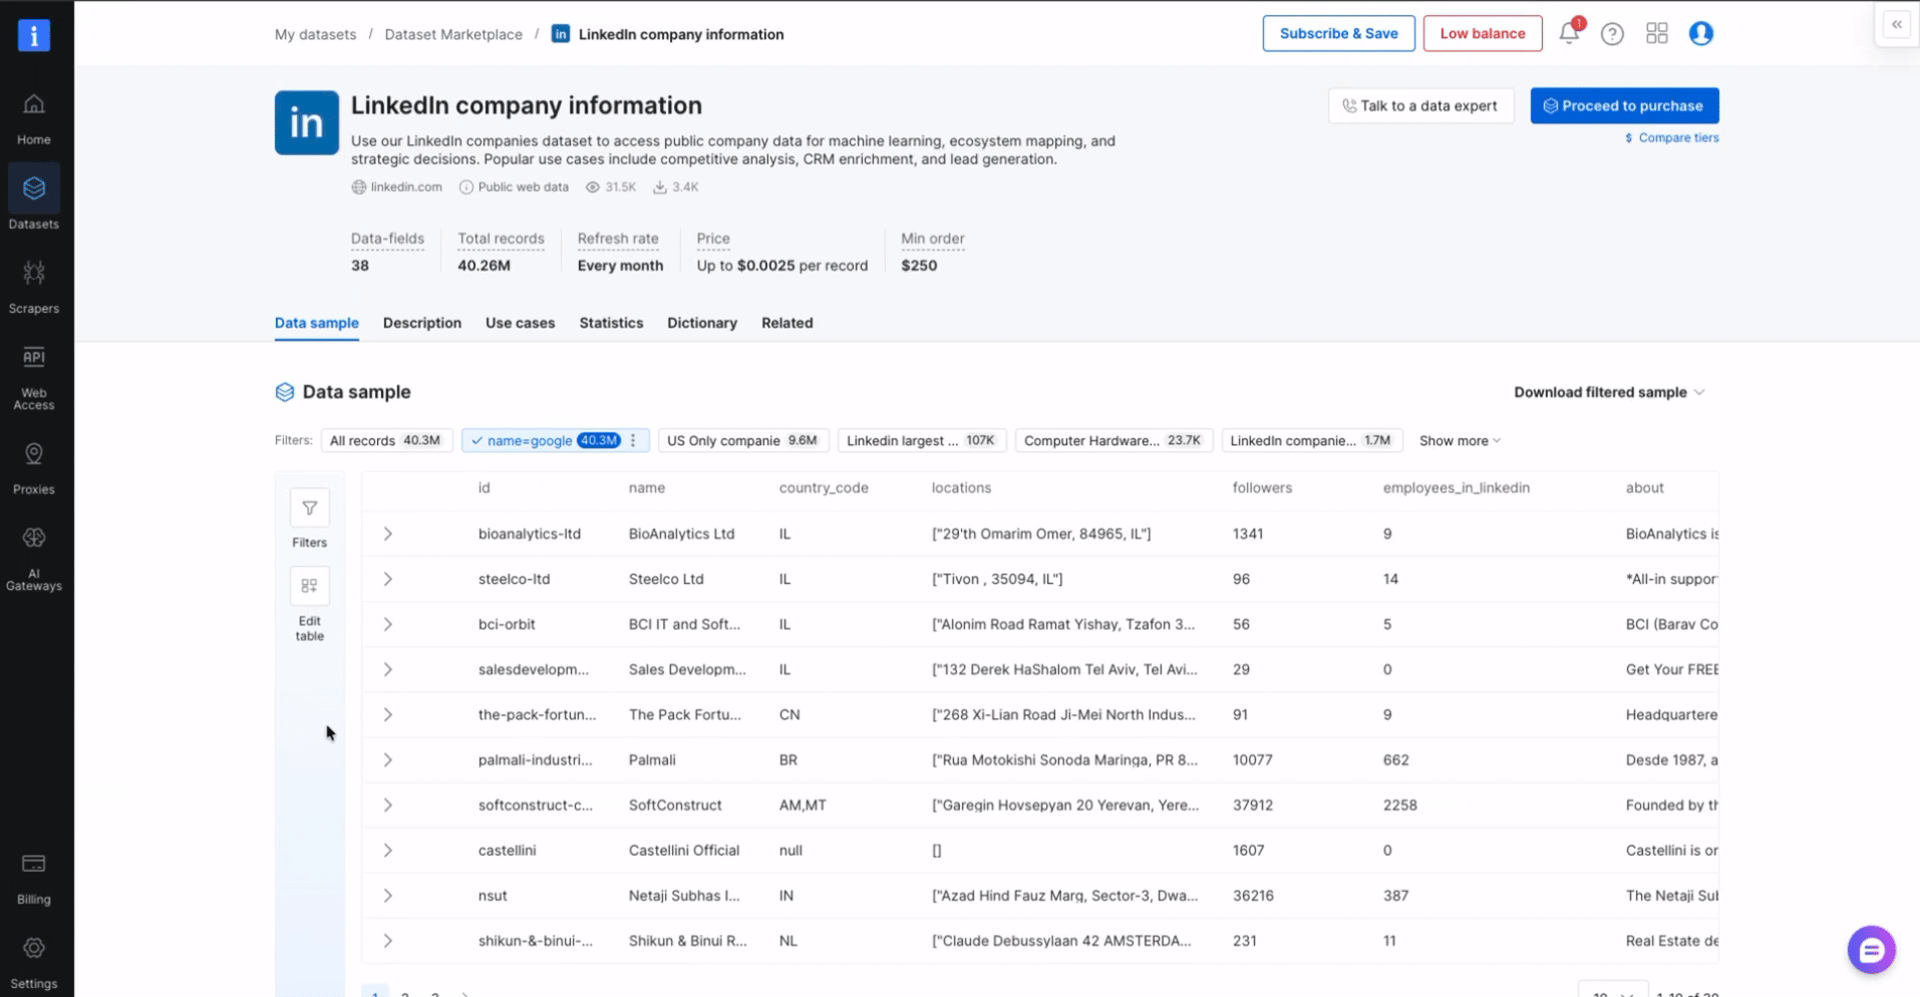This screenshot has width=1920, height=997.
Task: Select the LinkedIn companie 1.7M filter chip
Action: pyautogui.click(x=1312, y=440)
